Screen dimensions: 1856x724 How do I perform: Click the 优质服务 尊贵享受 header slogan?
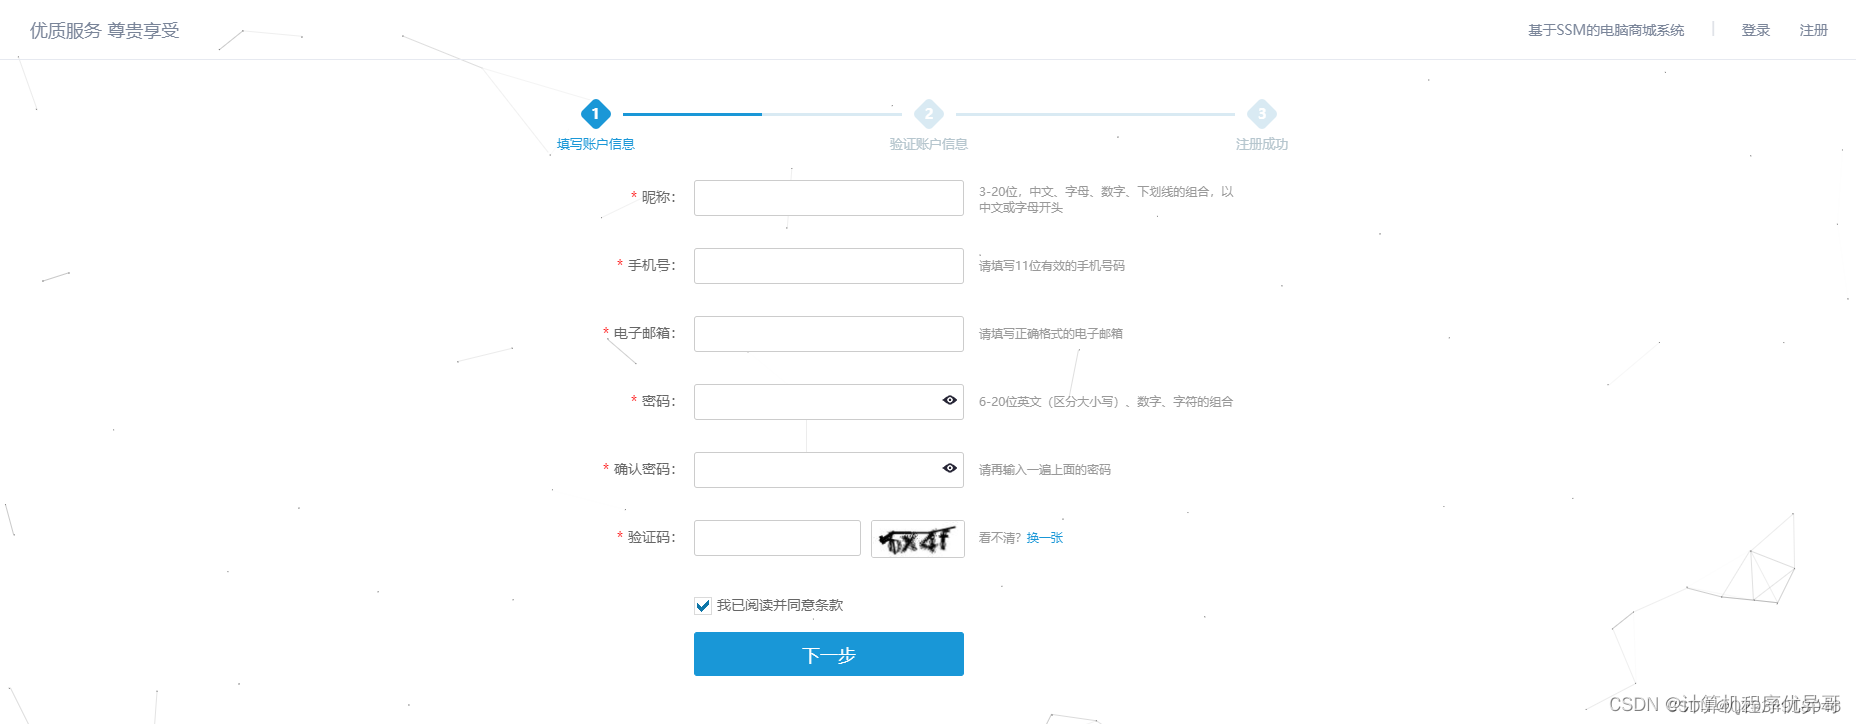tap(105, 31)
